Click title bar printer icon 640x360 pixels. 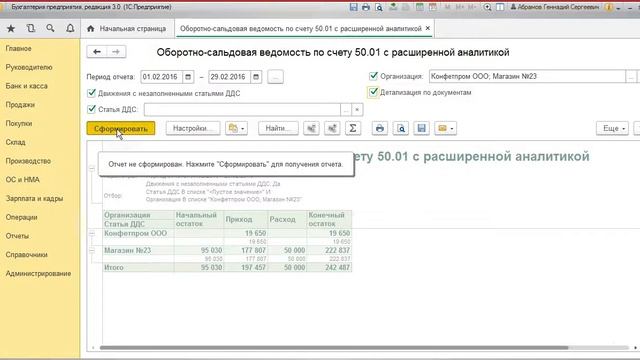(x=366, y=7)
